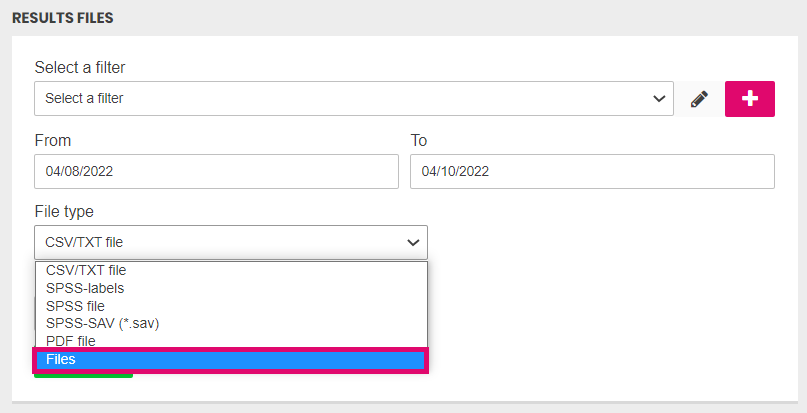The width and height of the screenshot is (807, 413).
Task: Click the green button below the dropdown list
Action: (x=83, y=375)
